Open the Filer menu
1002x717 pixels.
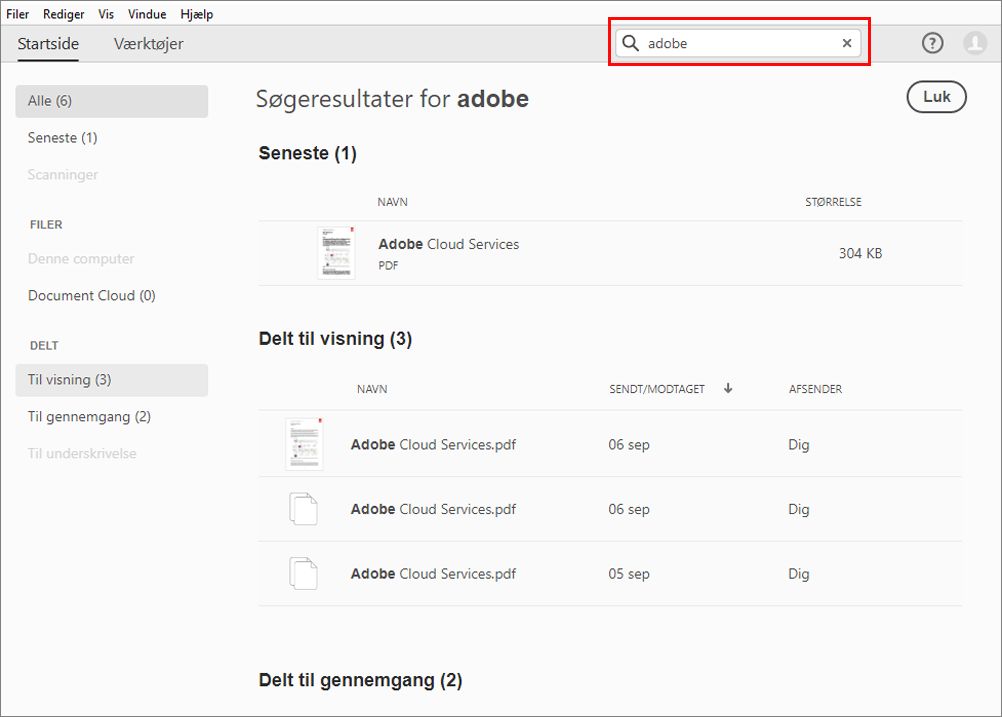[x=18, y=14]
